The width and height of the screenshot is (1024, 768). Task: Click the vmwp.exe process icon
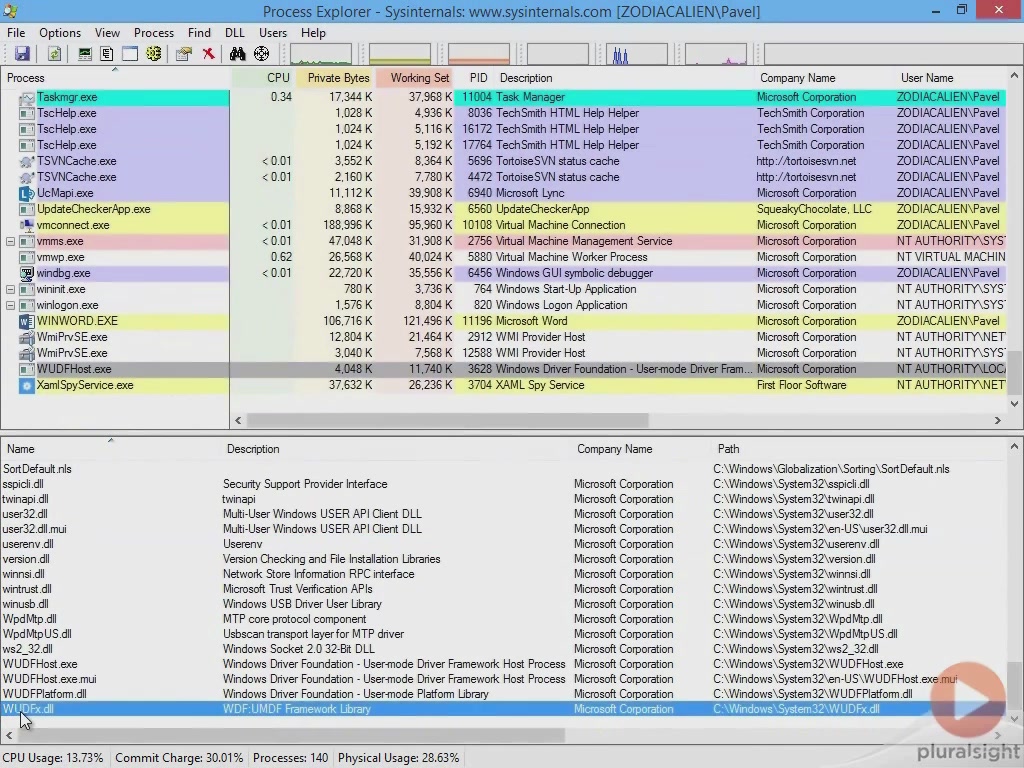[27, 257]
